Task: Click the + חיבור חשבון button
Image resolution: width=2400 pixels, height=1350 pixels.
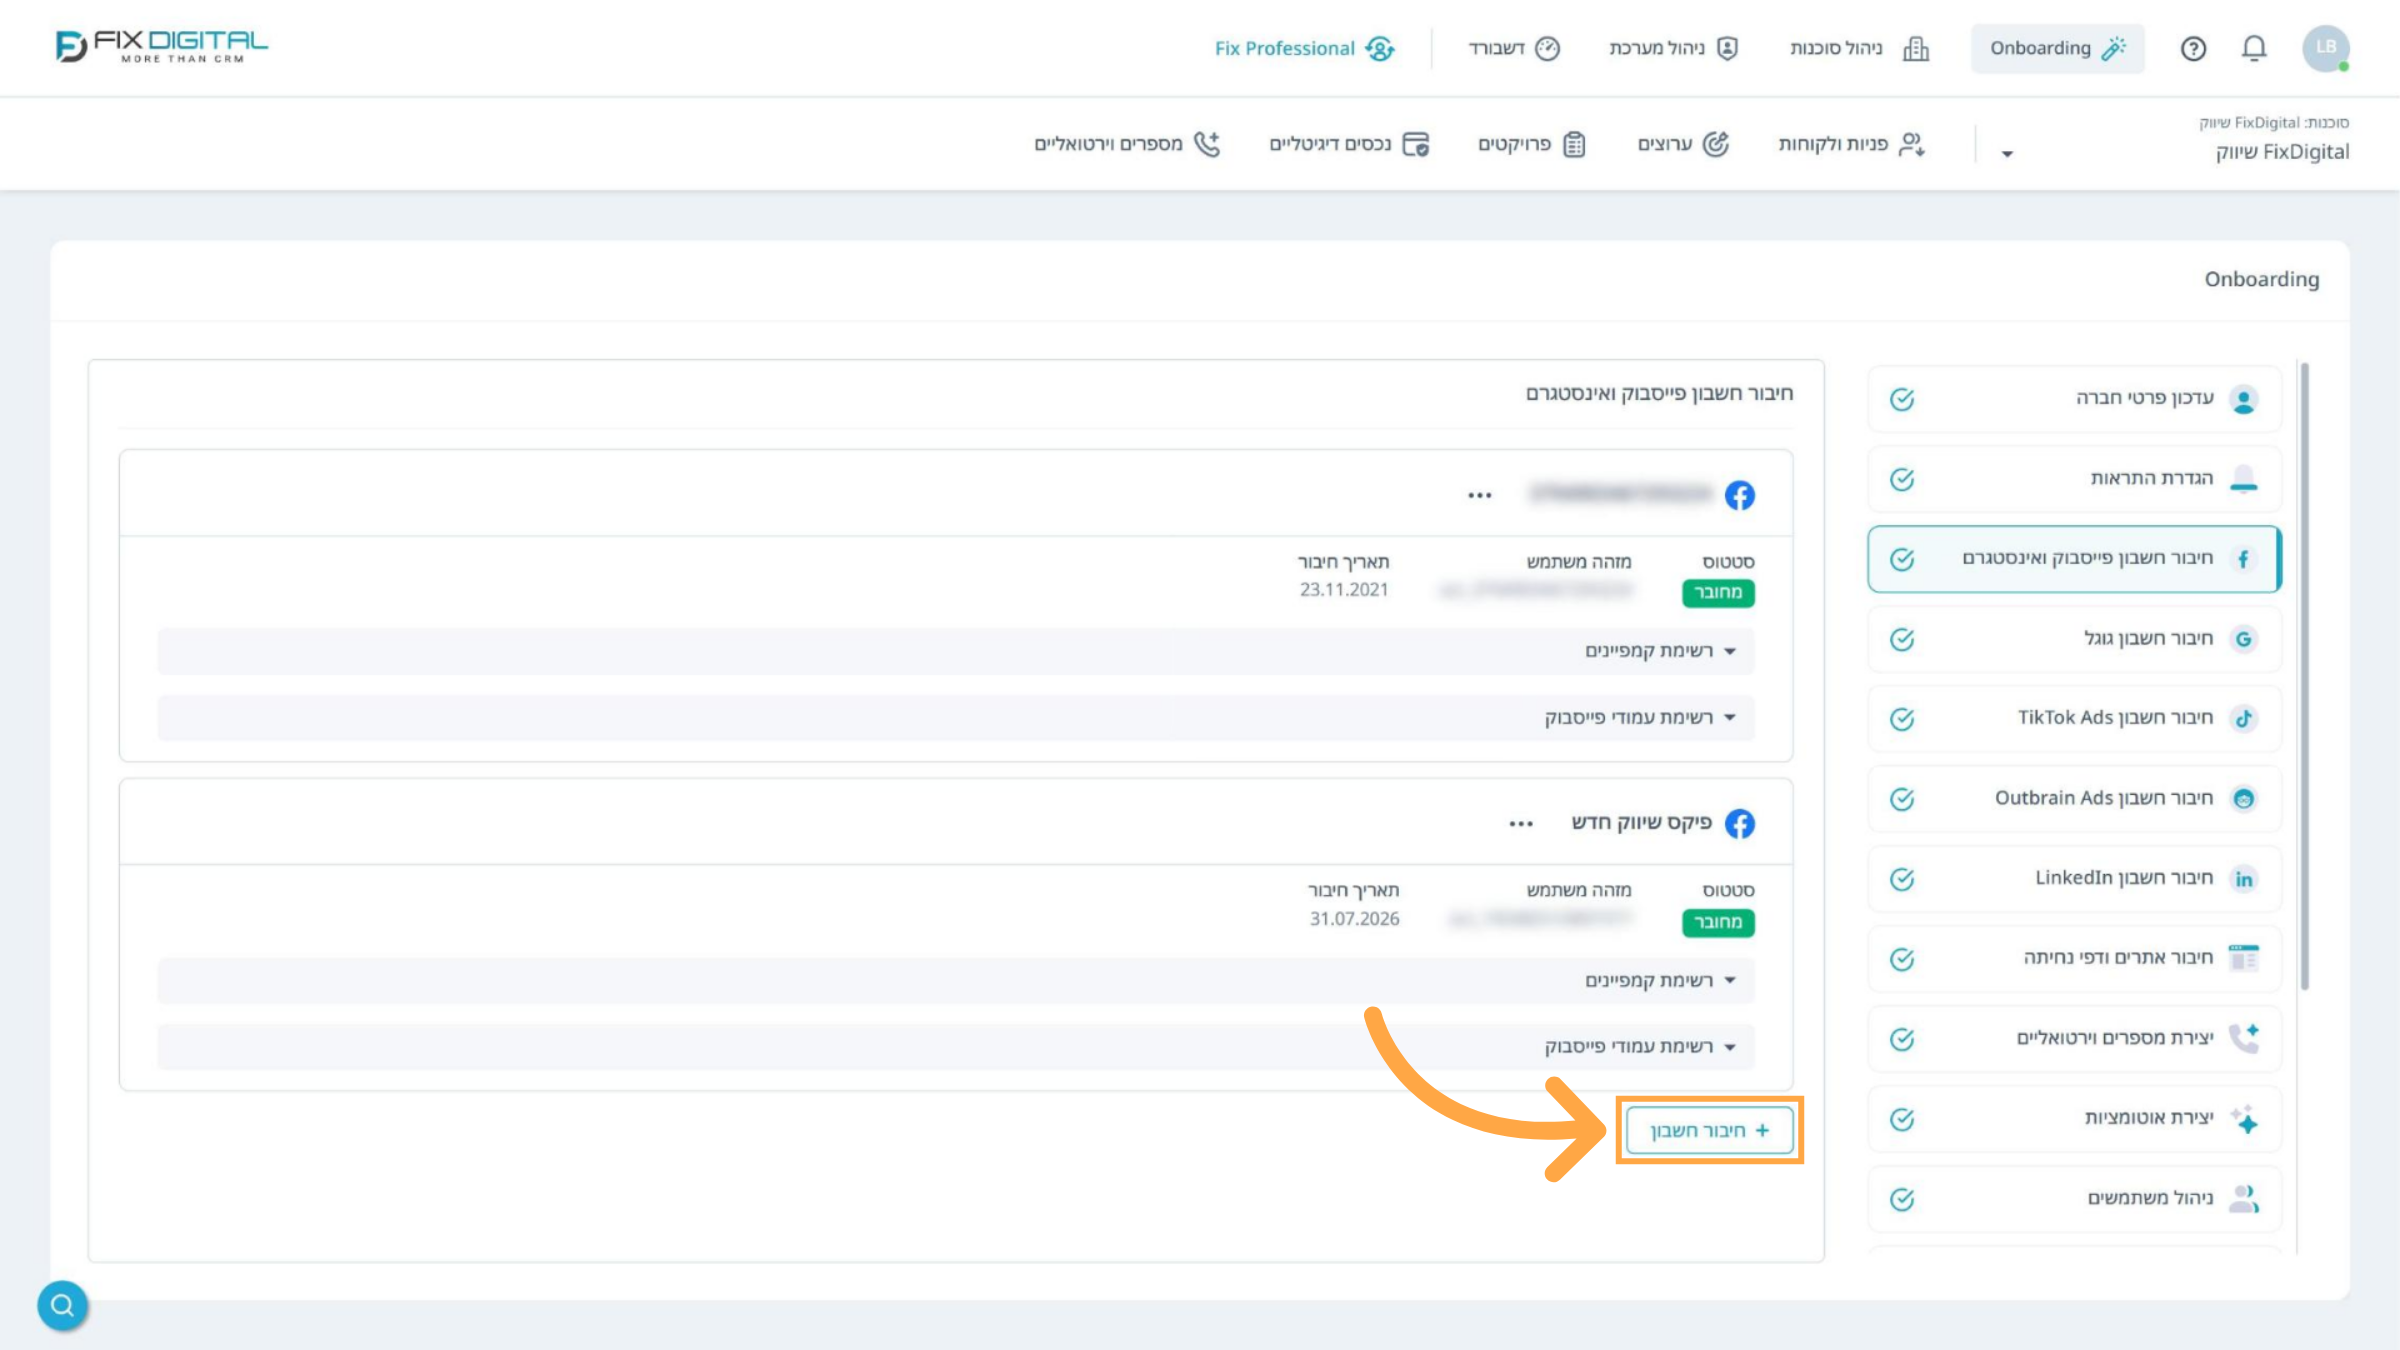Action: click(x=1709, y=1130)
